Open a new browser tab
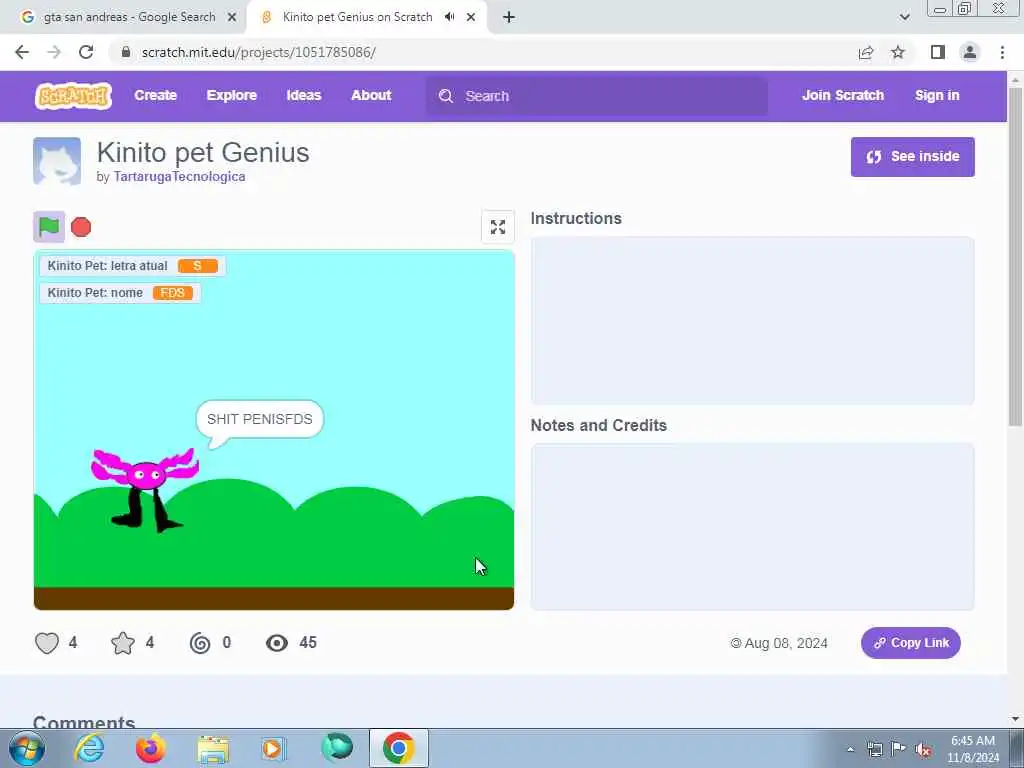 coord(509,18)
